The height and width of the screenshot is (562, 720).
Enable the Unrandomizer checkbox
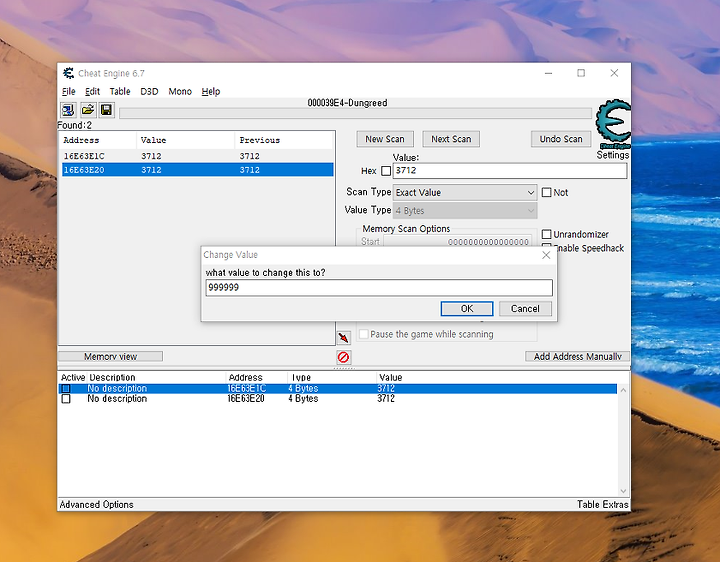point(546,234)
